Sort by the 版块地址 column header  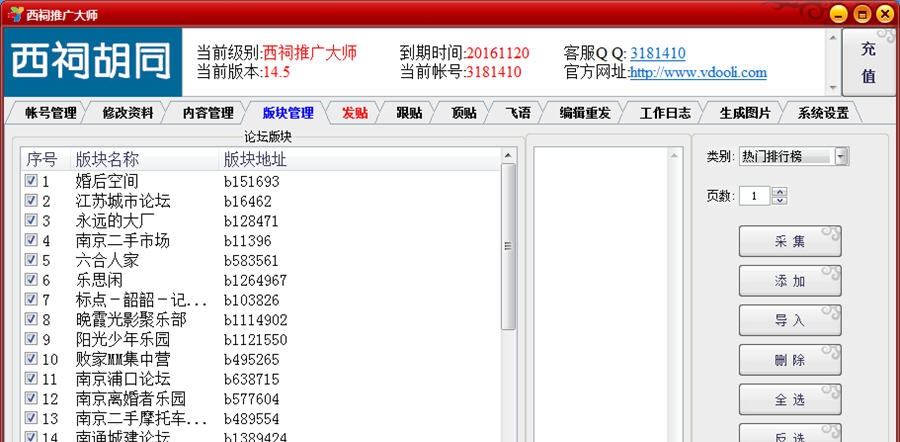359,159
